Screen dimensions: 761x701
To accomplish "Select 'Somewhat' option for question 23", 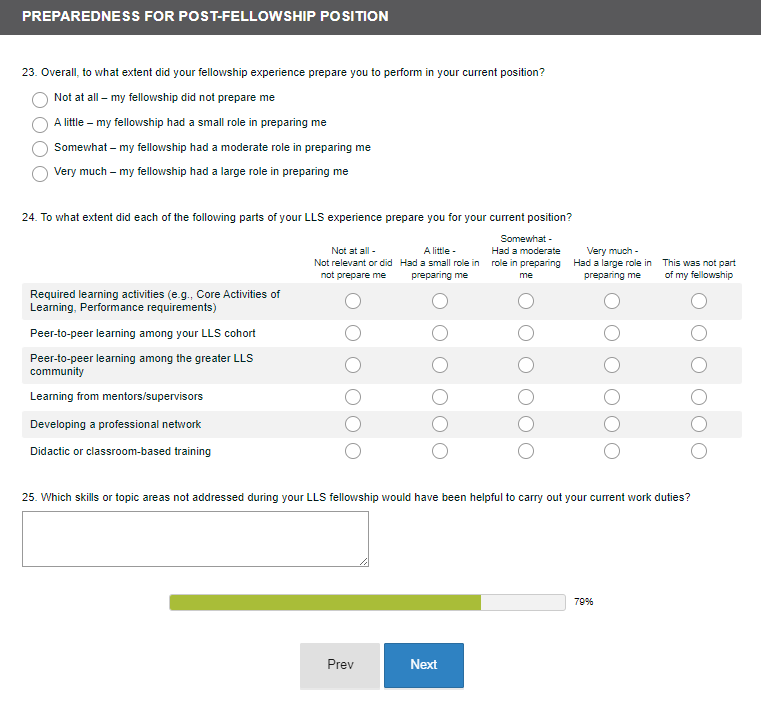I will pyautogui.click(x=40, y=148).
